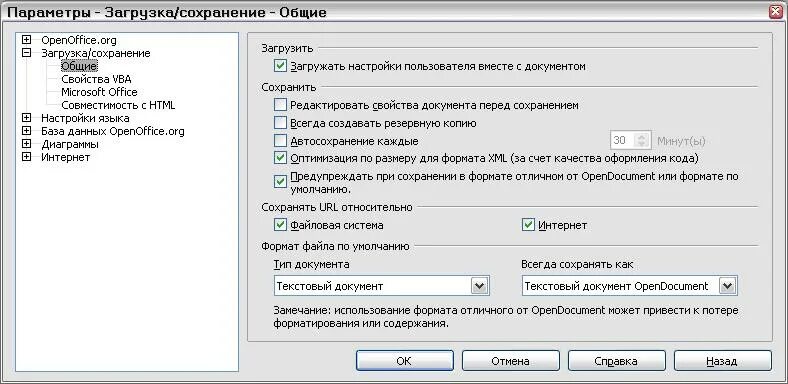788x384 pixels.
Task: Enable Всегда создавать резервную копию
Action: (x=280, y=123)
